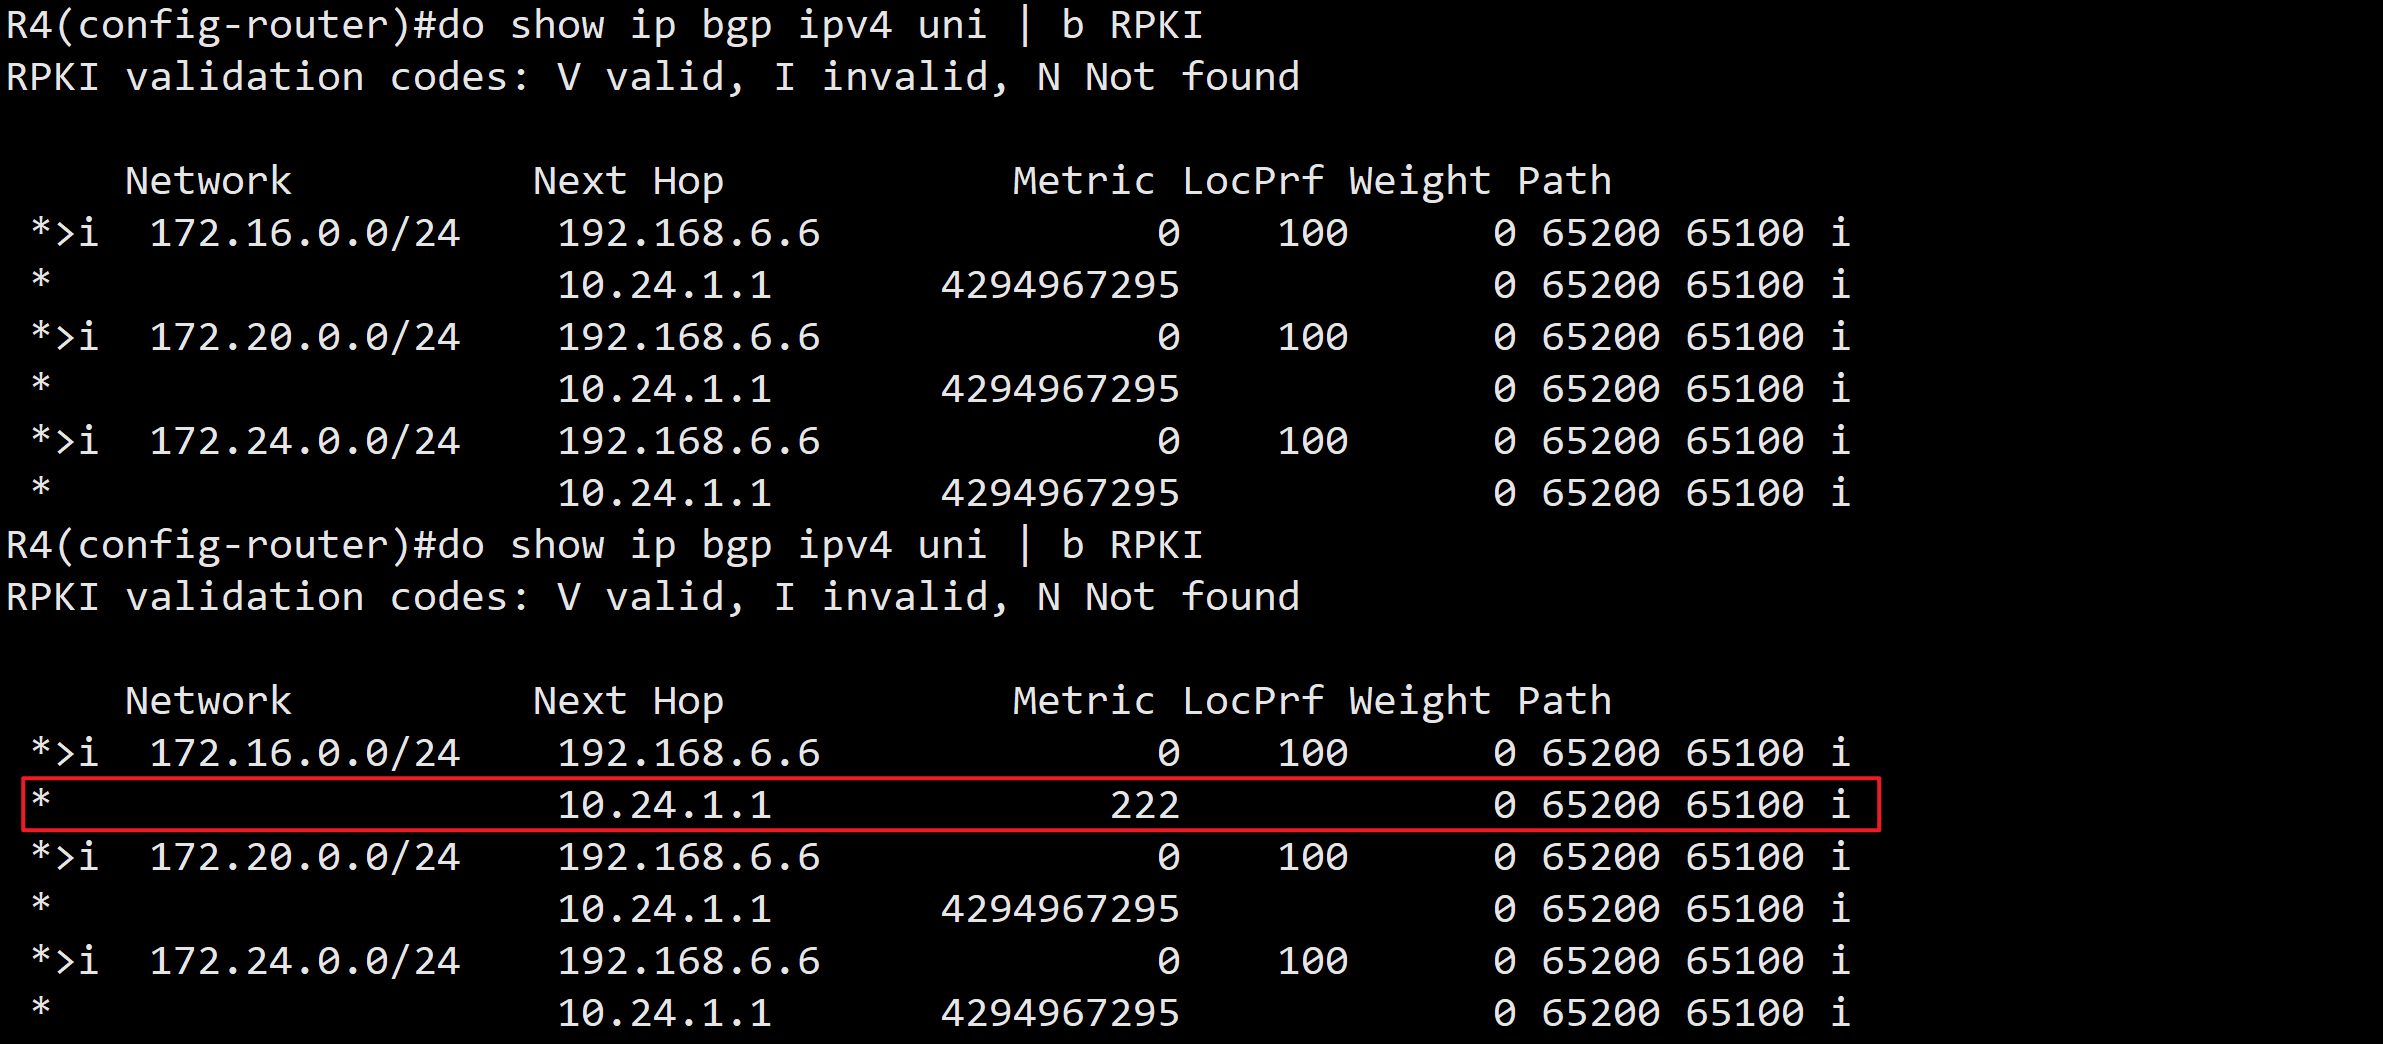Image resolution: width=2383 pixels, height=1044 pixels.
Task: Click the 'Next Hop' header in the upper table
Action: (x=628, y=183)
